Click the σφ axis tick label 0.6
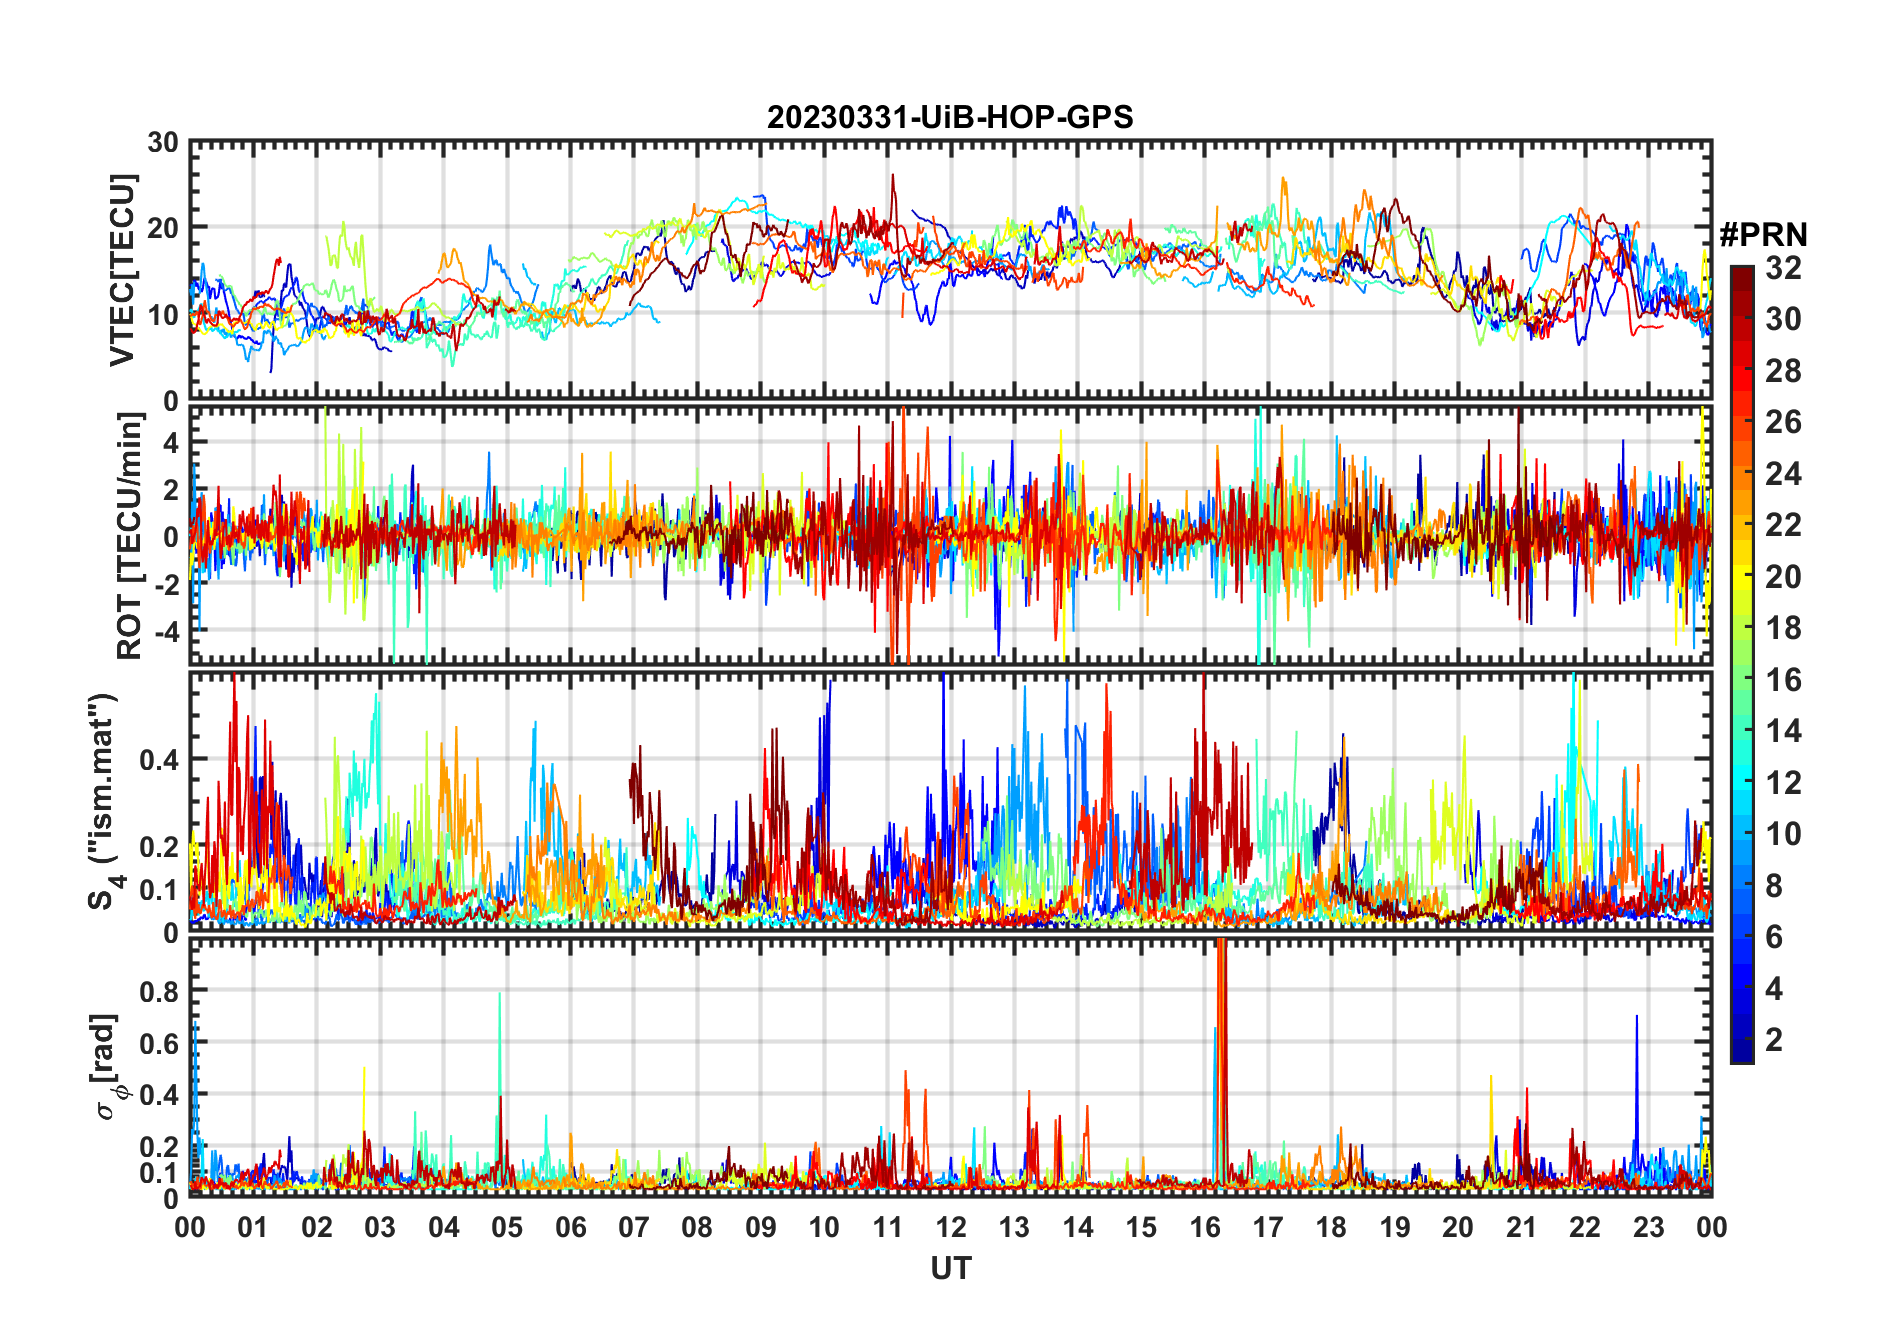 pyautogui.click(x=160, y=1043)
